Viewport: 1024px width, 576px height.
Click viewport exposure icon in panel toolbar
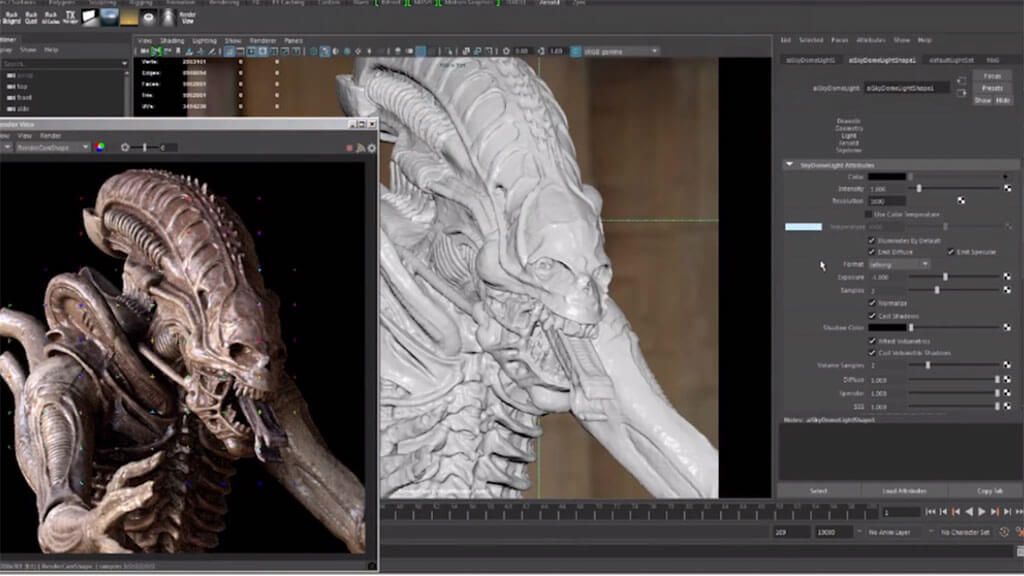click(506, 51)
